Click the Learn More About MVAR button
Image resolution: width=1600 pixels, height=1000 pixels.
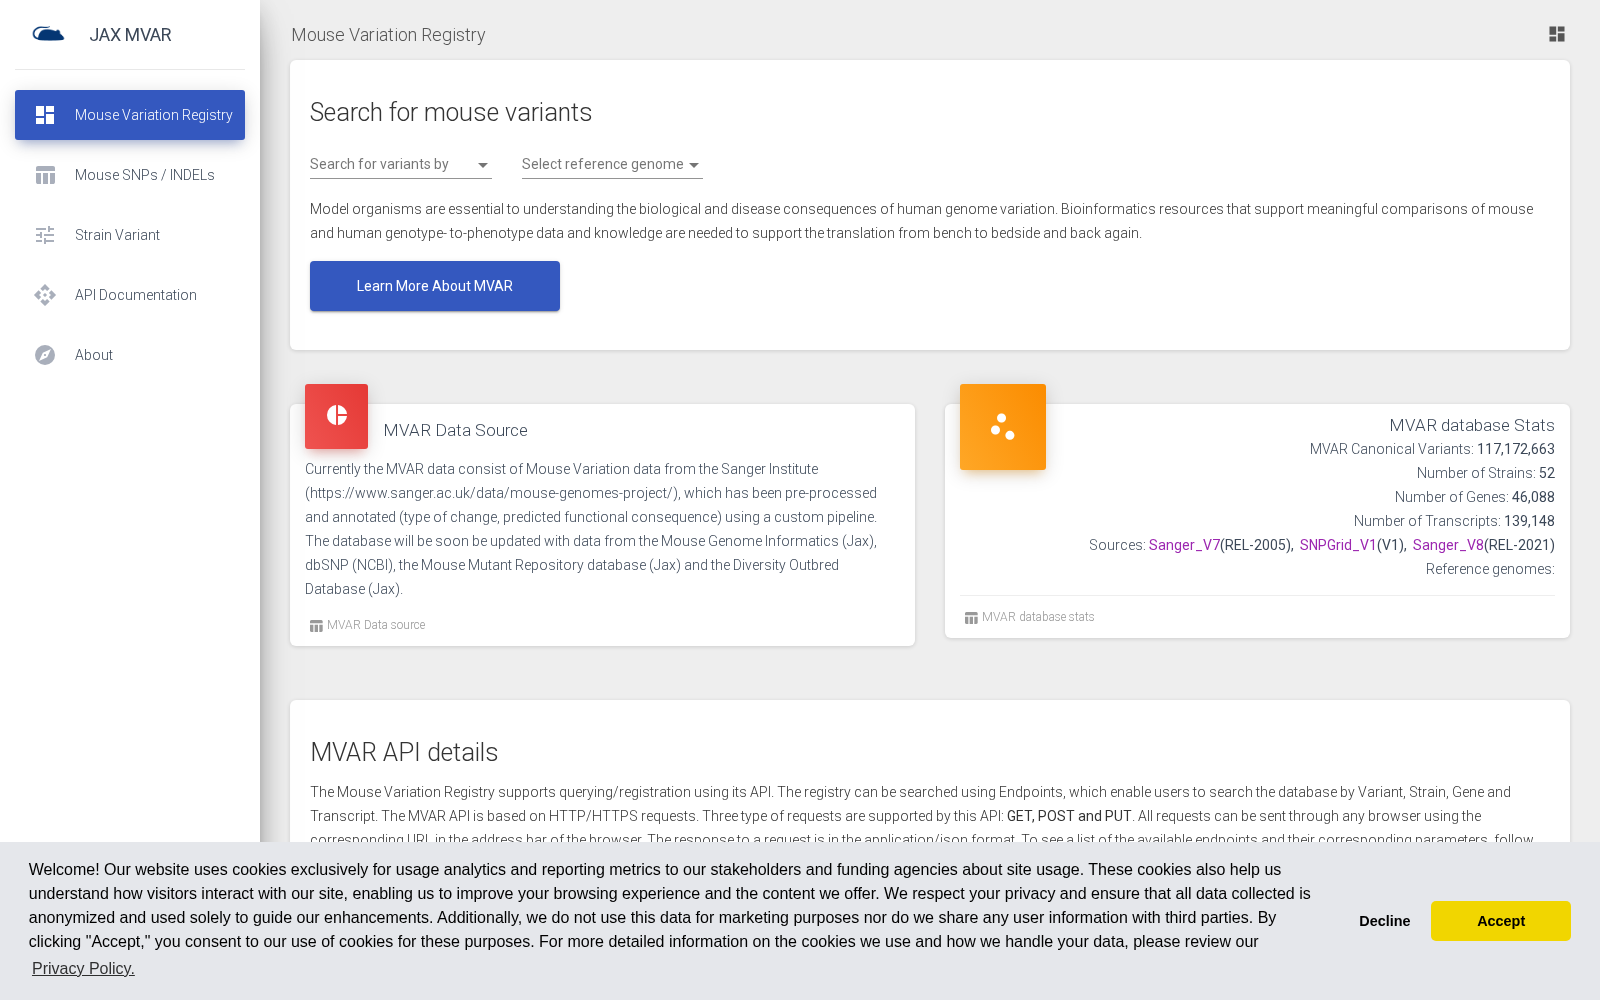click(x=435, y=286)
